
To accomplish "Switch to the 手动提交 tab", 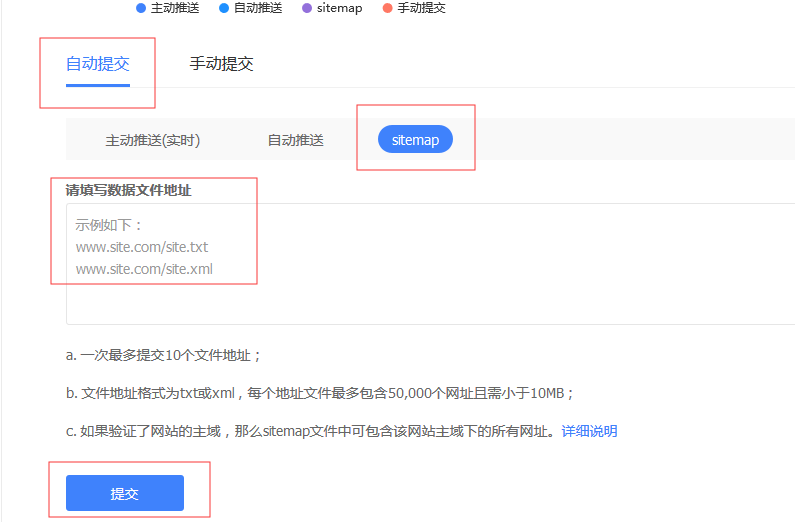I will (222, 64).
